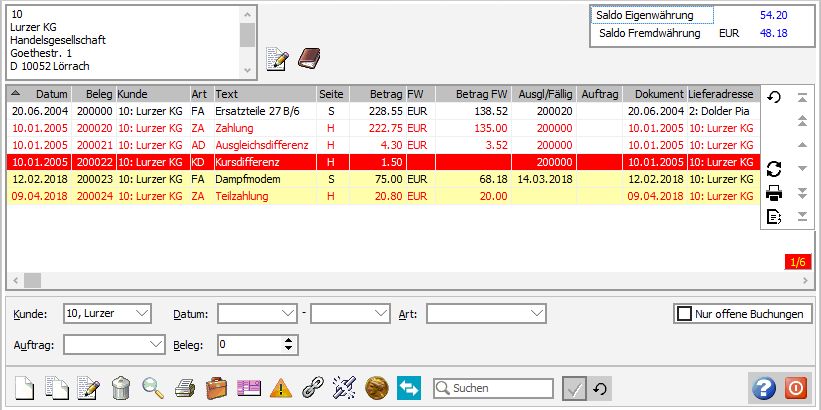Image resolution: width=821 pixels, height=410 pixels.
Task: Click the chain link icon
Action: pos(313,388)
